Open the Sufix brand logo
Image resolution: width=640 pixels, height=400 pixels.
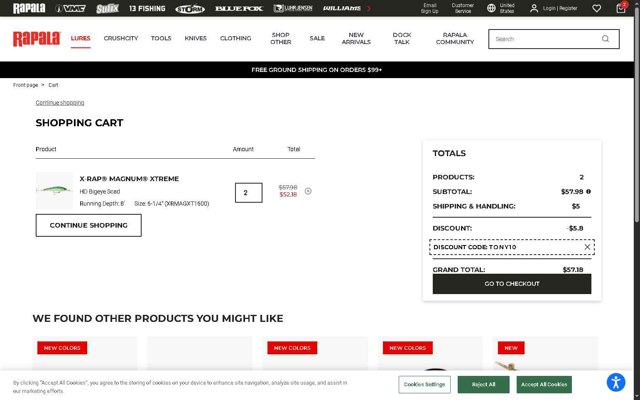click(x=107, y=8)
